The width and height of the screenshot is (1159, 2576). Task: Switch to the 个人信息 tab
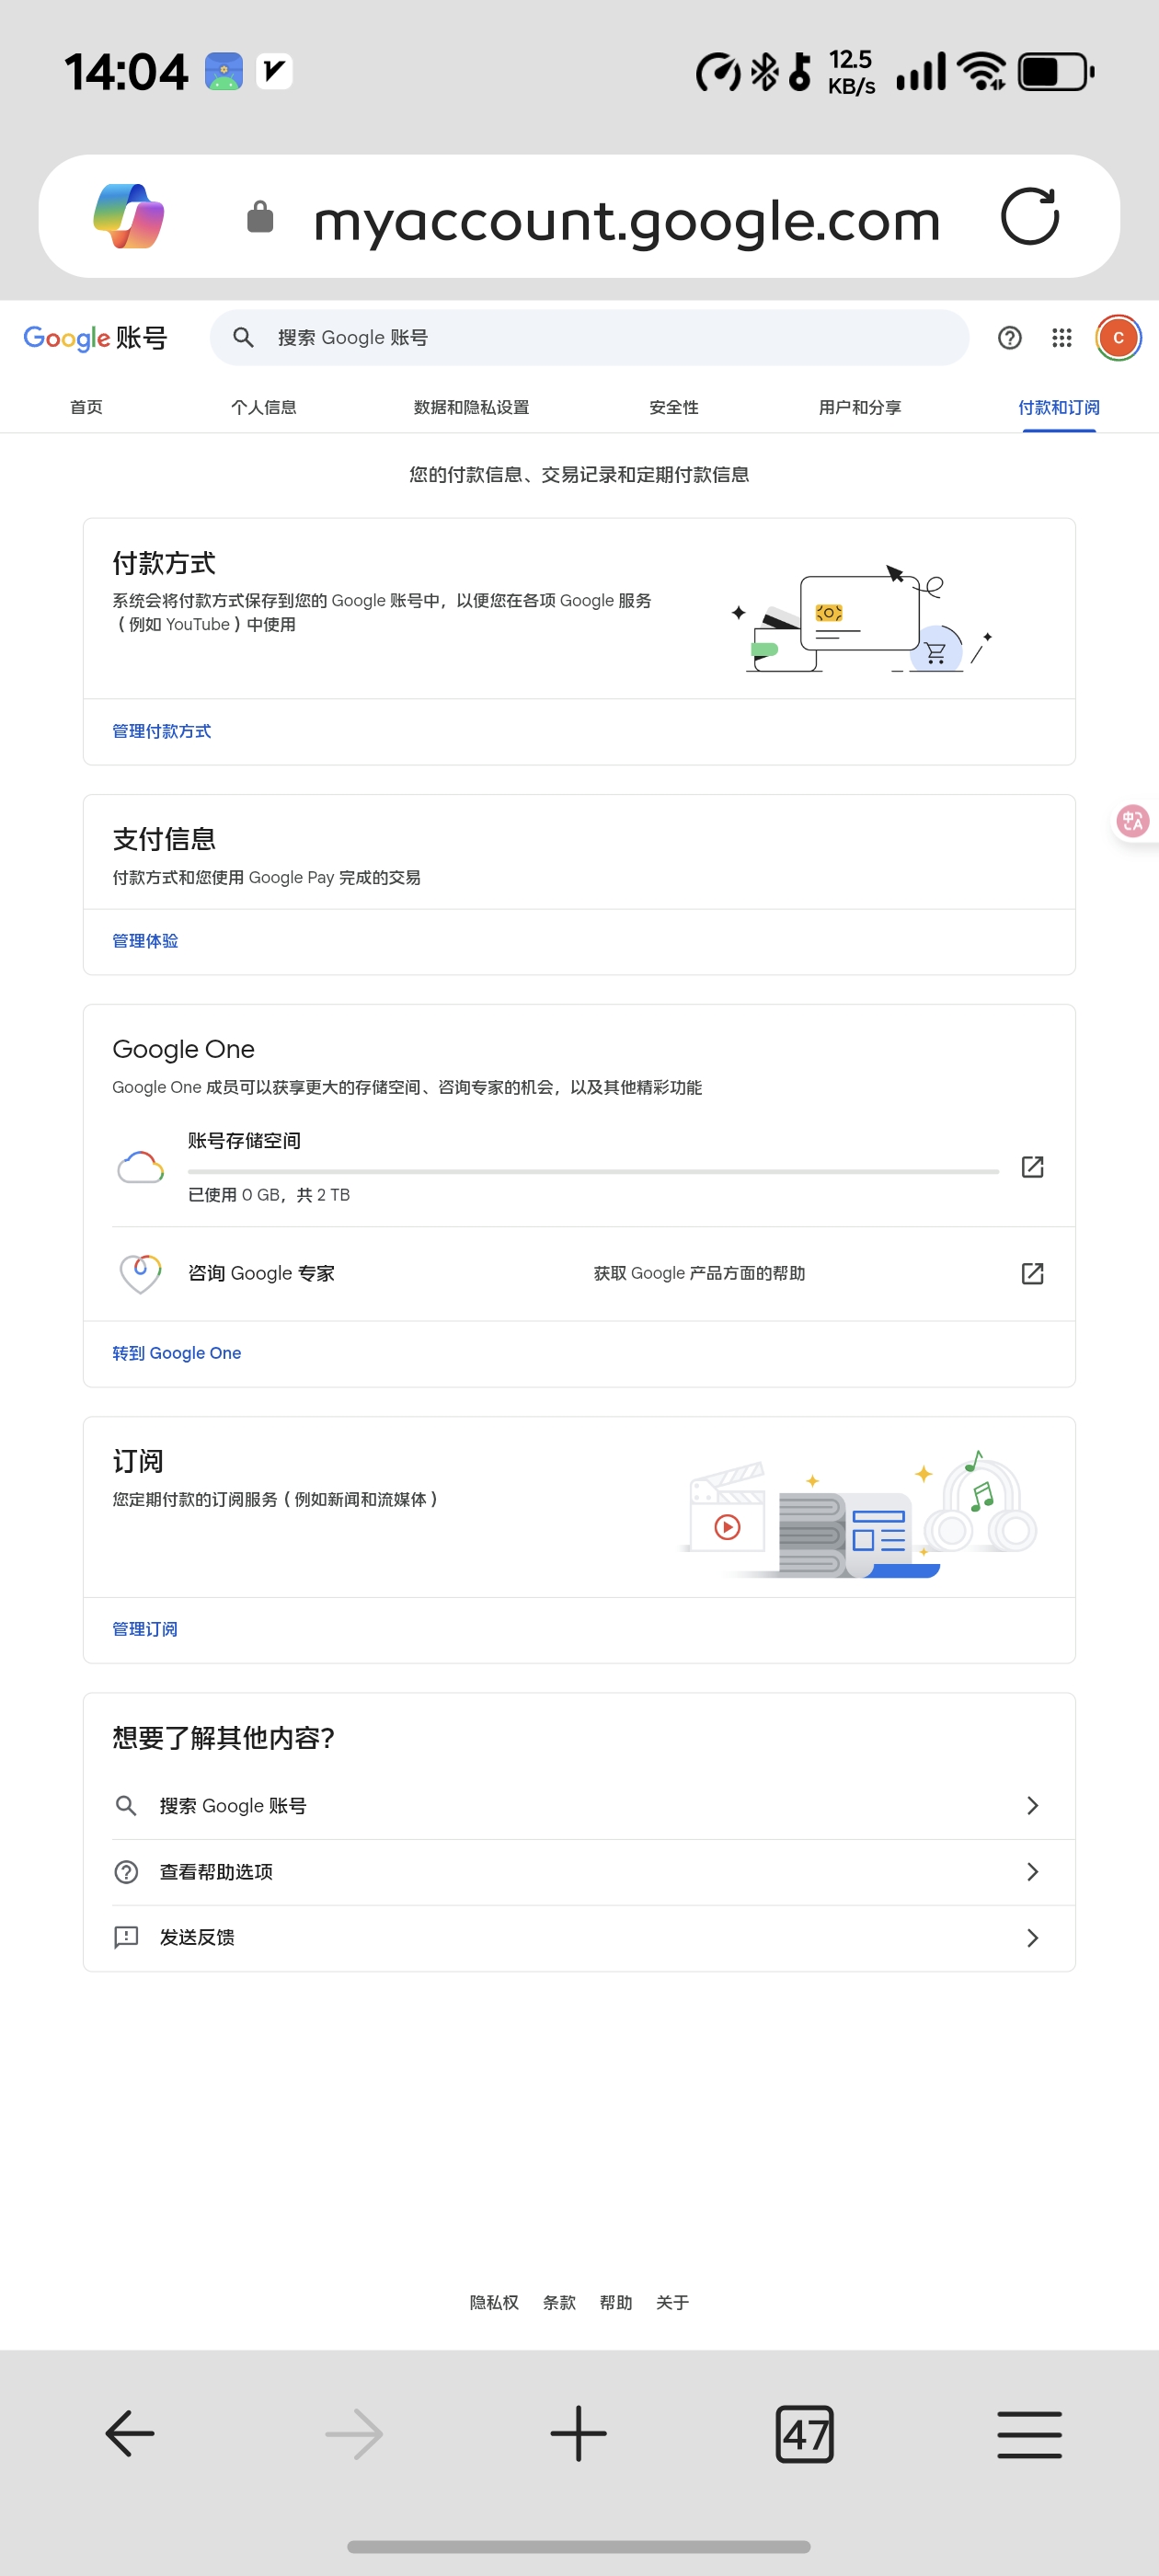(263, 407)
